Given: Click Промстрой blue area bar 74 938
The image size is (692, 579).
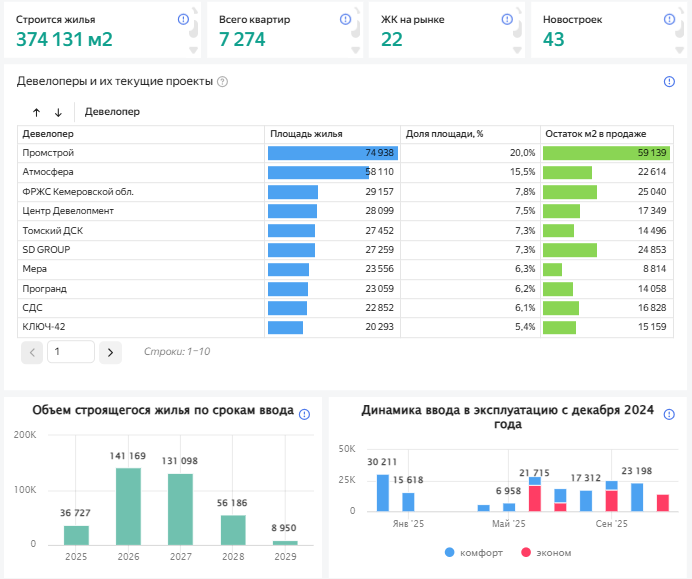Looking at the screenshot, I should coord(333,153).
